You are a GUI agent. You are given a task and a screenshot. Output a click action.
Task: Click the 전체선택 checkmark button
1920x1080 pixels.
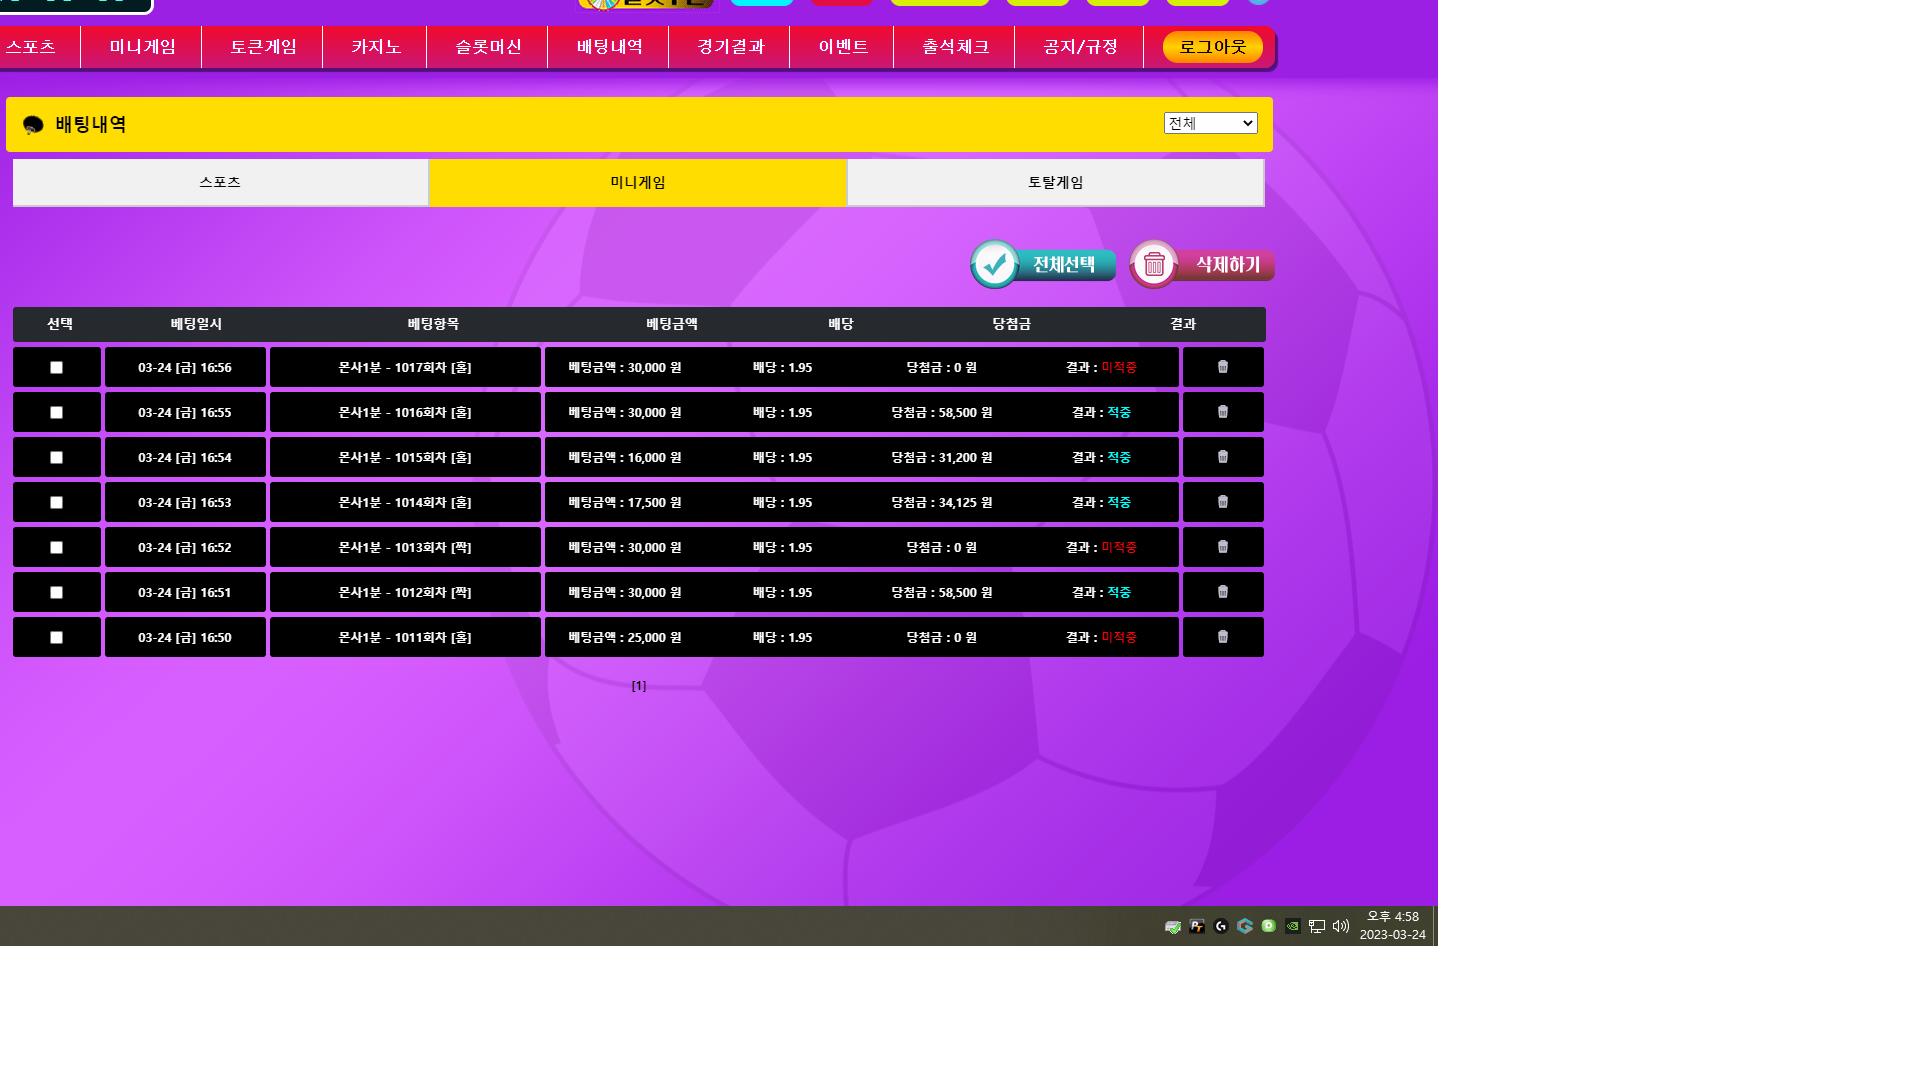[x=1043, y=265]
